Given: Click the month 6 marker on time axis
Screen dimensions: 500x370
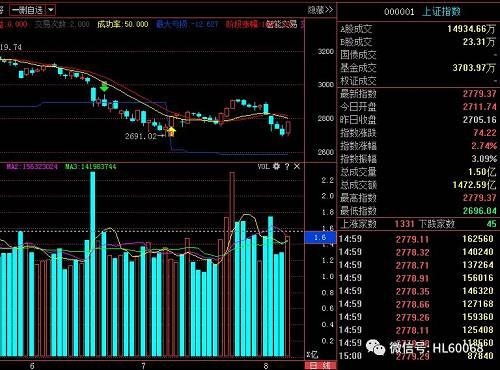Looking at the screenshot, I should pos(32,366).
